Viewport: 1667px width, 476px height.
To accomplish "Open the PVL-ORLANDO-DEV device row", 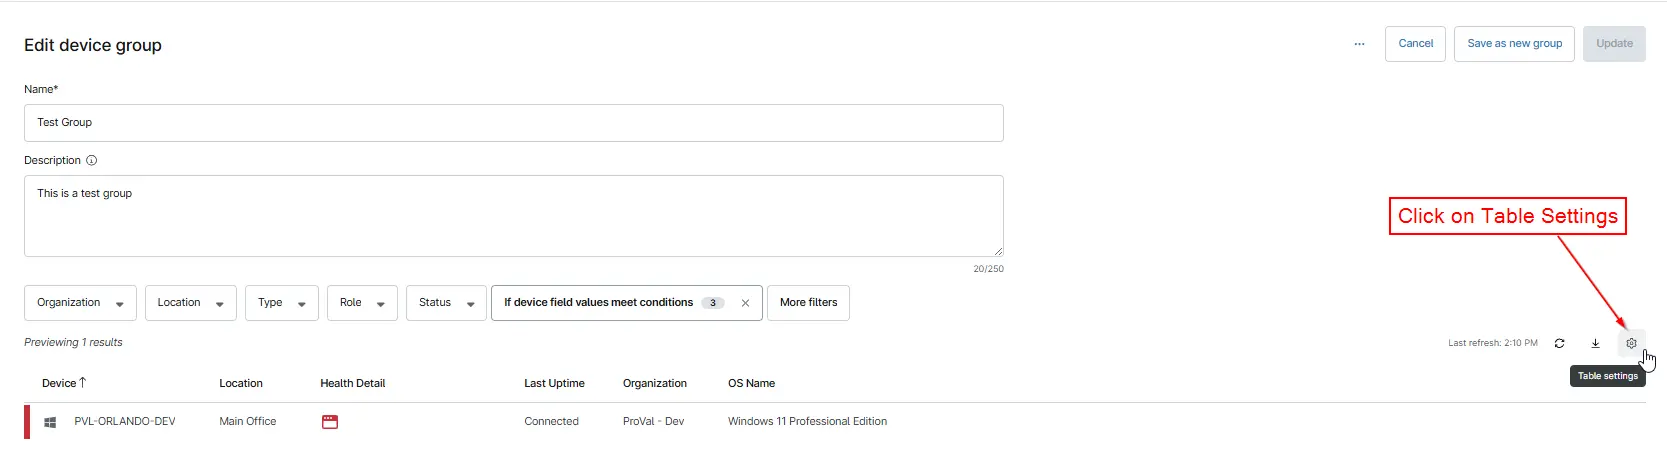I will click(125, 422).
